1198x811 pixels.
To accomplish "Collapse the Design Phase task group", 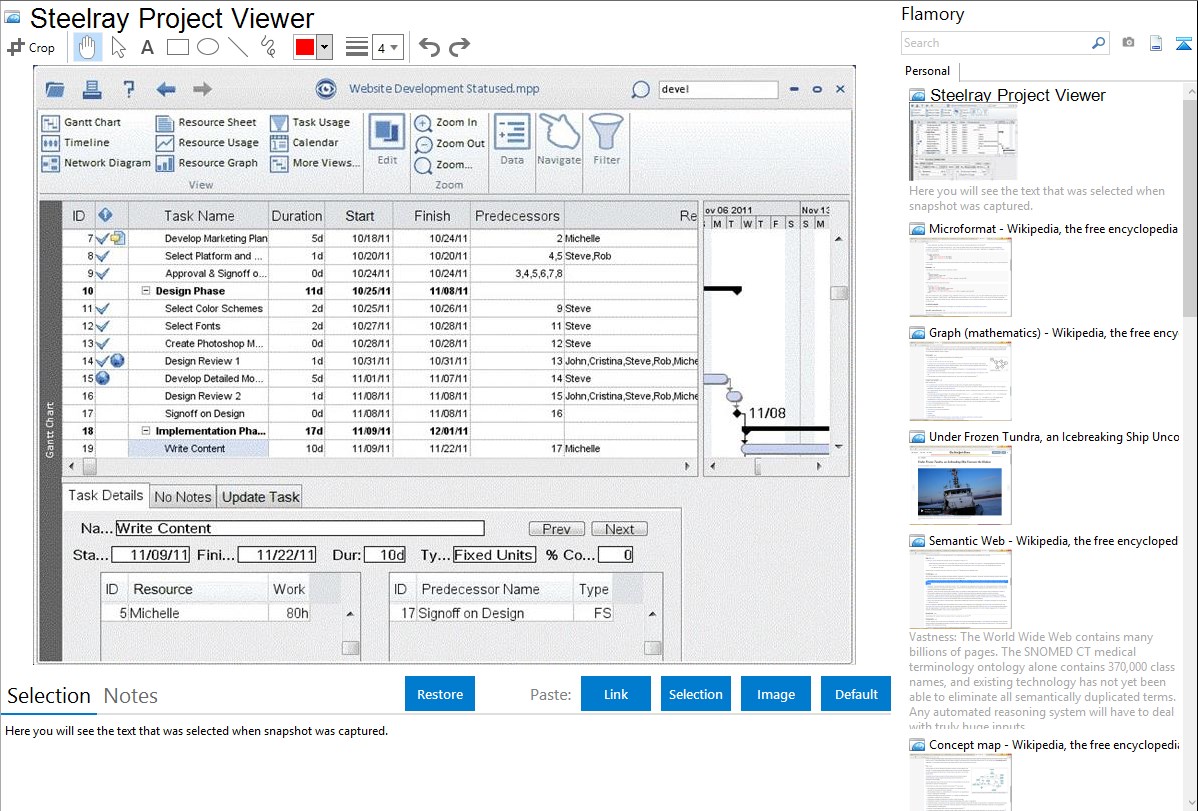I will point(146,291).
